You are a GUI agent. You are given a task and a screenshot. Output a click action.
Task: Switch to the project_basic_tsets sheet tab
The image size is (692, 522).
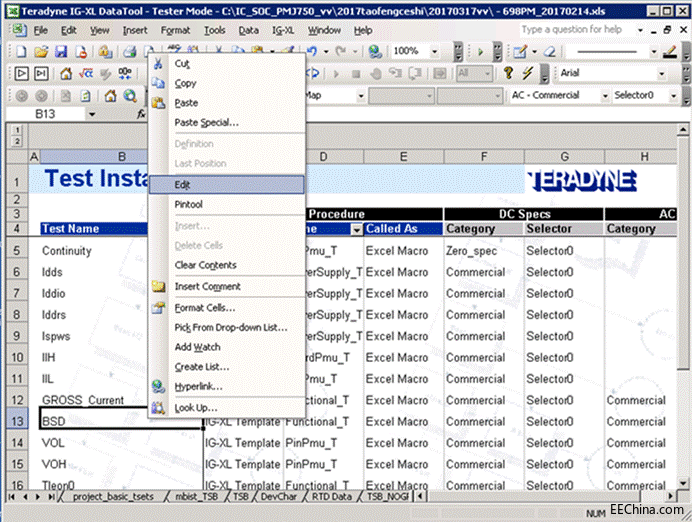click(x=113, y=497)
